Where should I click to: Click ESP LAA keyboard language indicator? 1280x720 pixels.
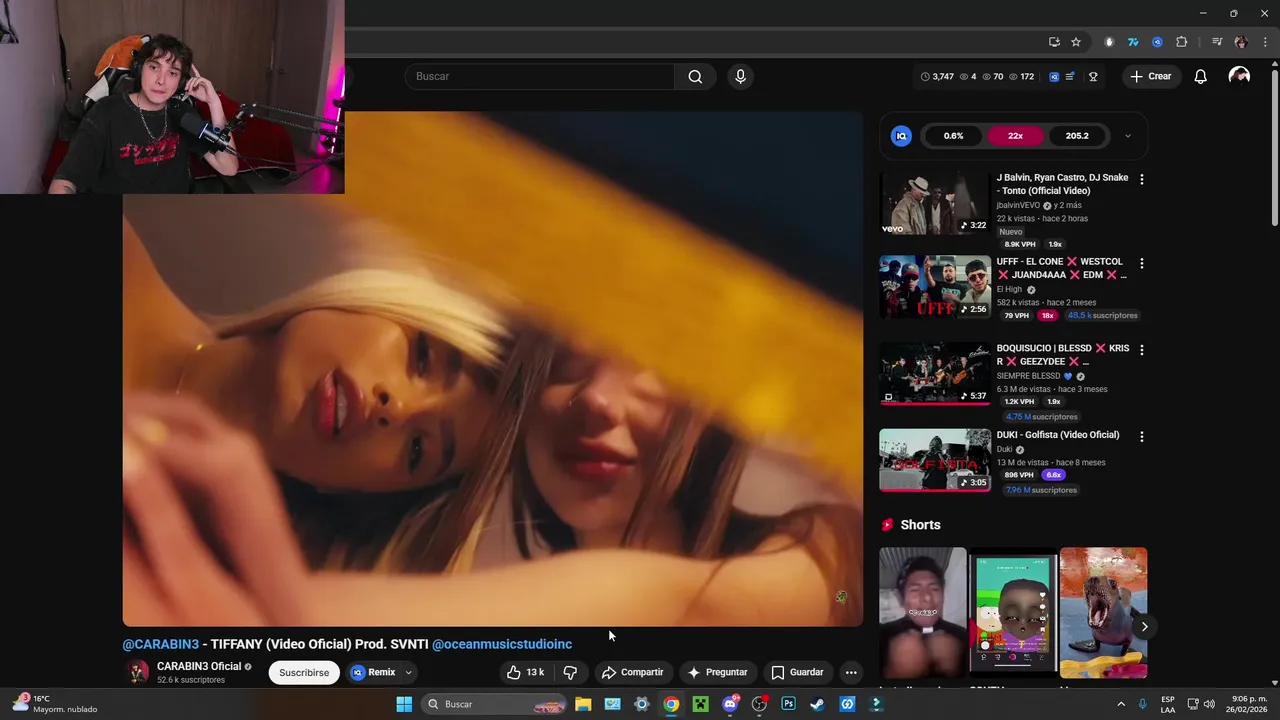1168,704
